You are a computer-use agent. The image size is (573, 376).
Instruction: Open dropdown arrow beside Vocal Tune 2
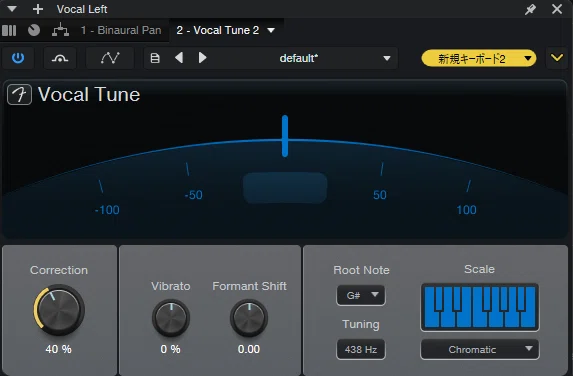(271, 30)
